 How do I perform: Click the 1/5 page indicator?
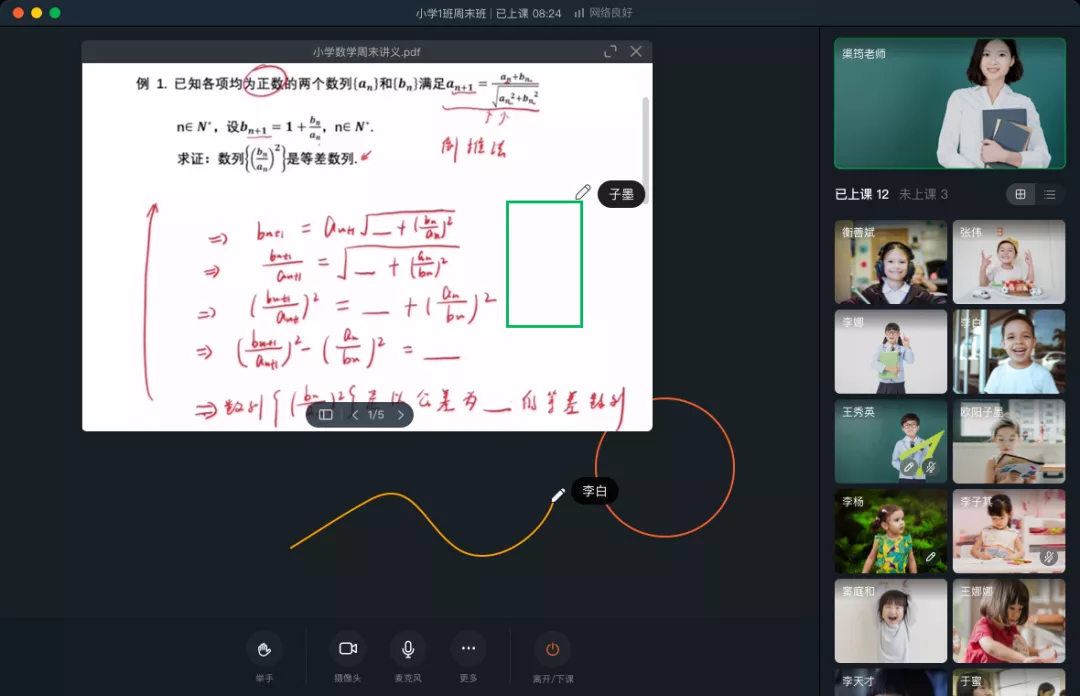pyautogui.click(x=376, y=415)
